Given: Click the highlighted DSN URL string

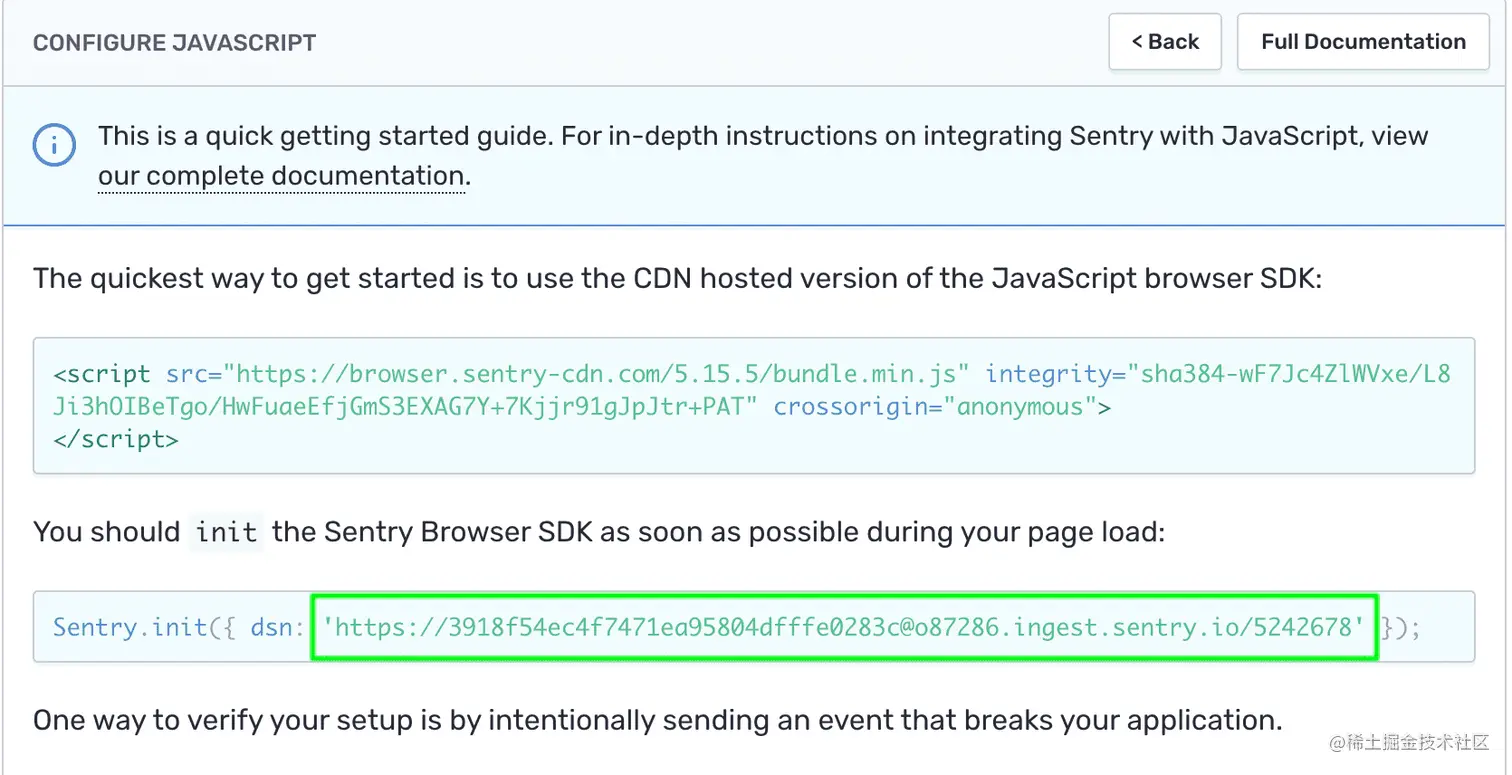Looking at the screenshot, I should click(844, 628).
